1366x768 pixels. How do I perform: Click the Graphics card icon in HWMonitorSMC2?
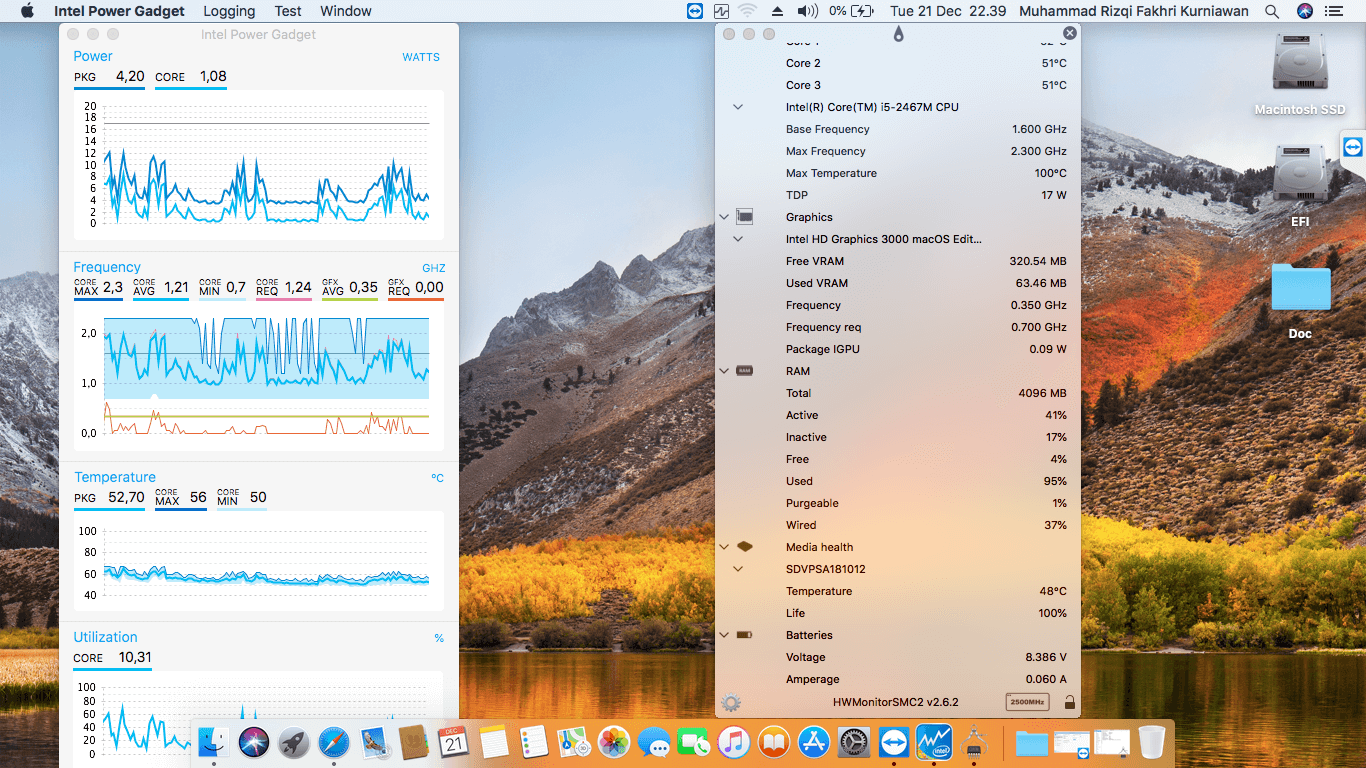tap(744, 217)
